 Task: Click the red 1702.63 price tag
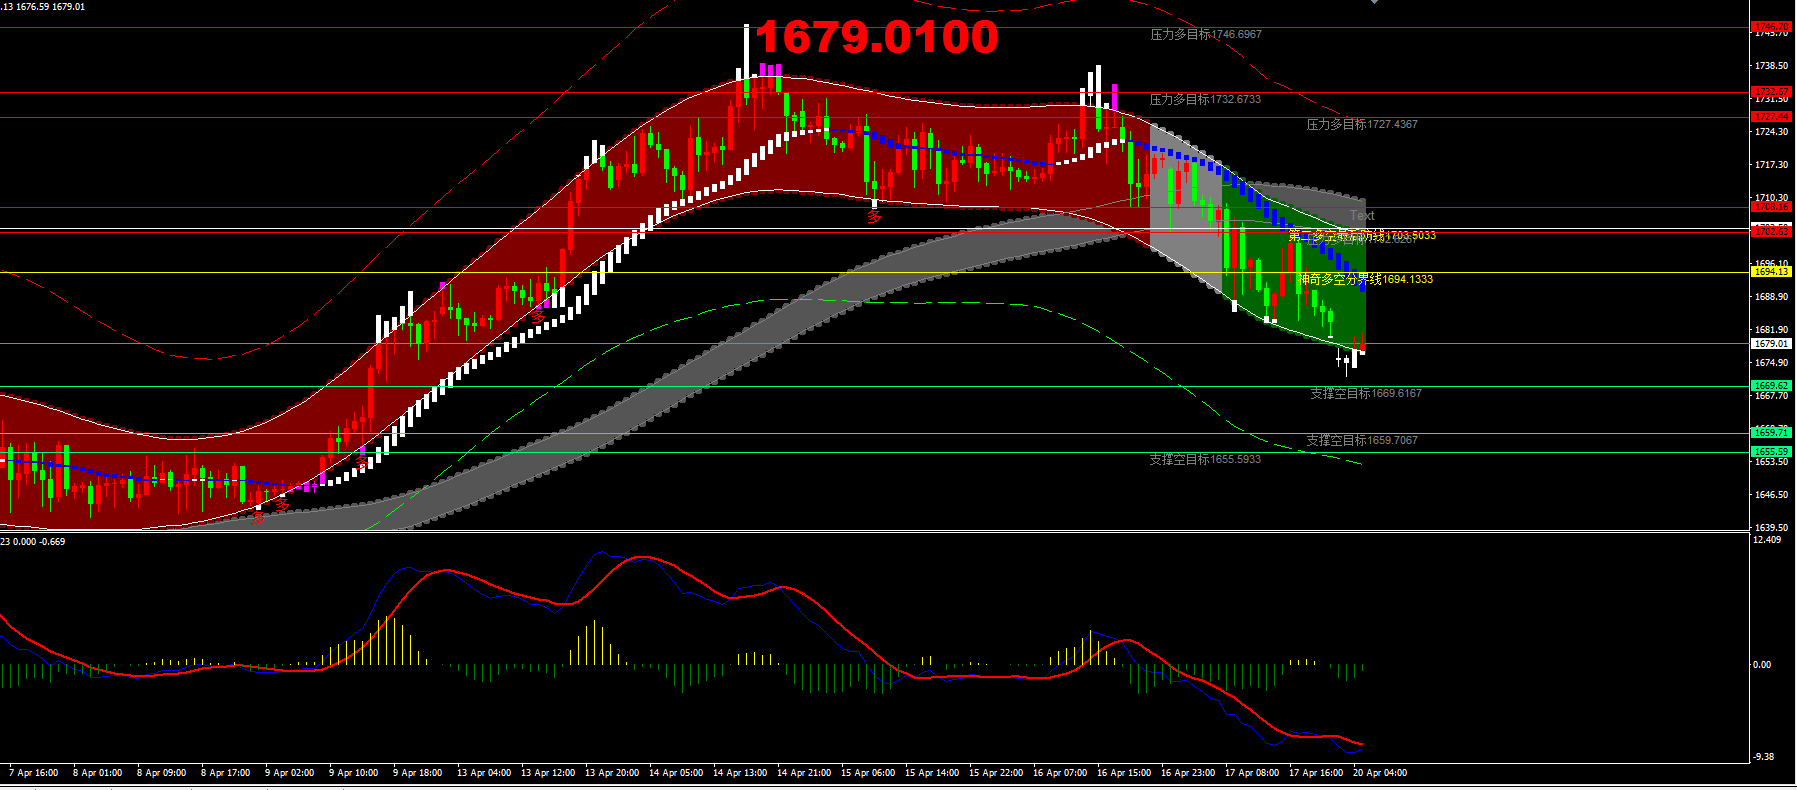1771,231
